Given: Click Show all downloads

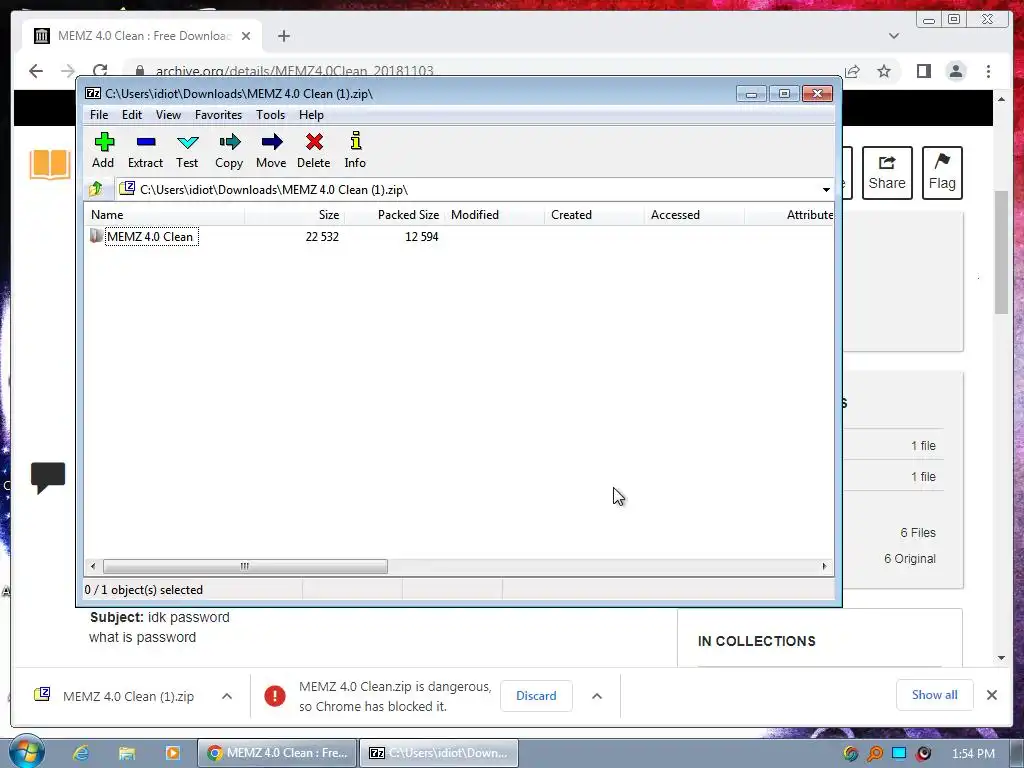Looking at the screenshot, I should [x=935, y=695].
